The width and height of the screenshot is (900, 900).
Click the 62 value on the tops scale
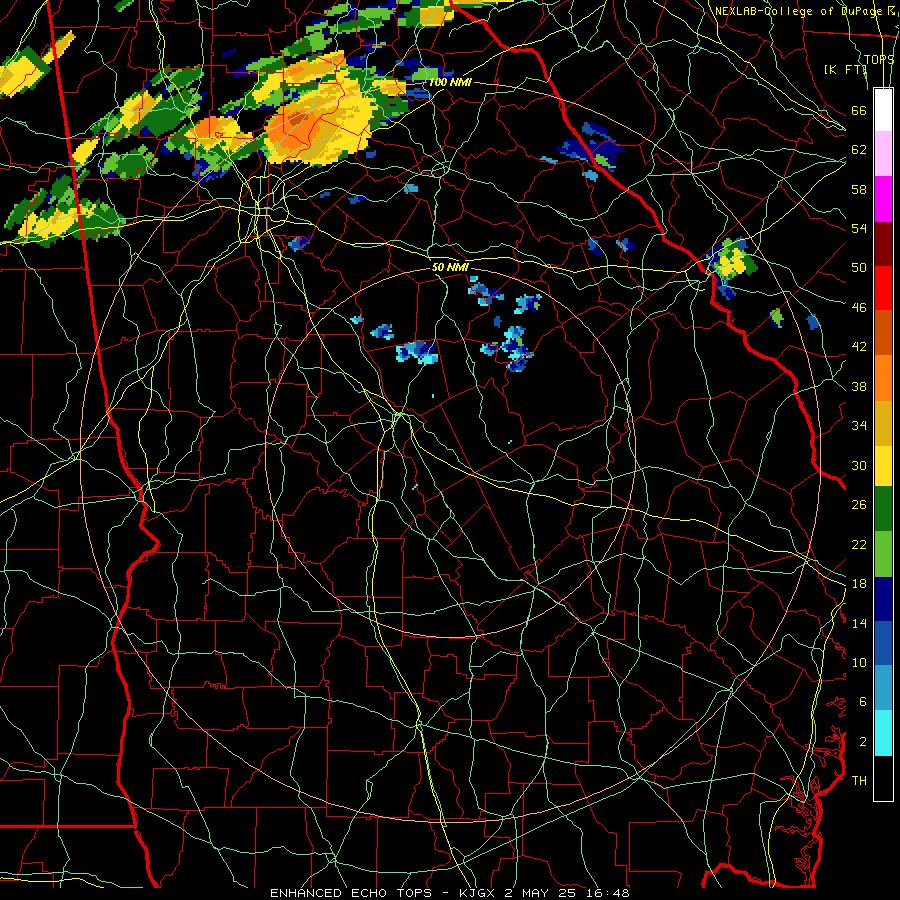coord(859,150)
